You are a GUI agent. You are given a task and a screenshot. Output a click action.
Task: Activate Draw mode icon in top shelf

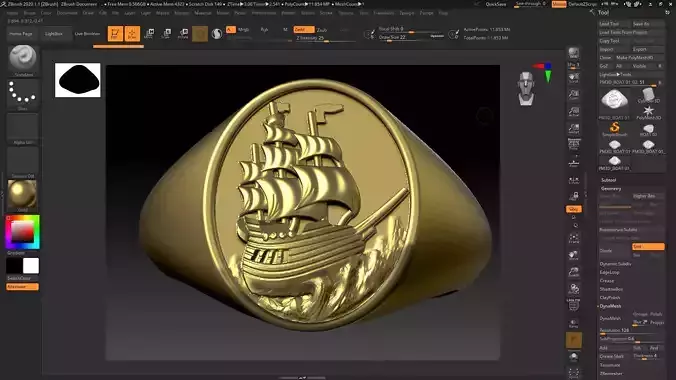132,34
